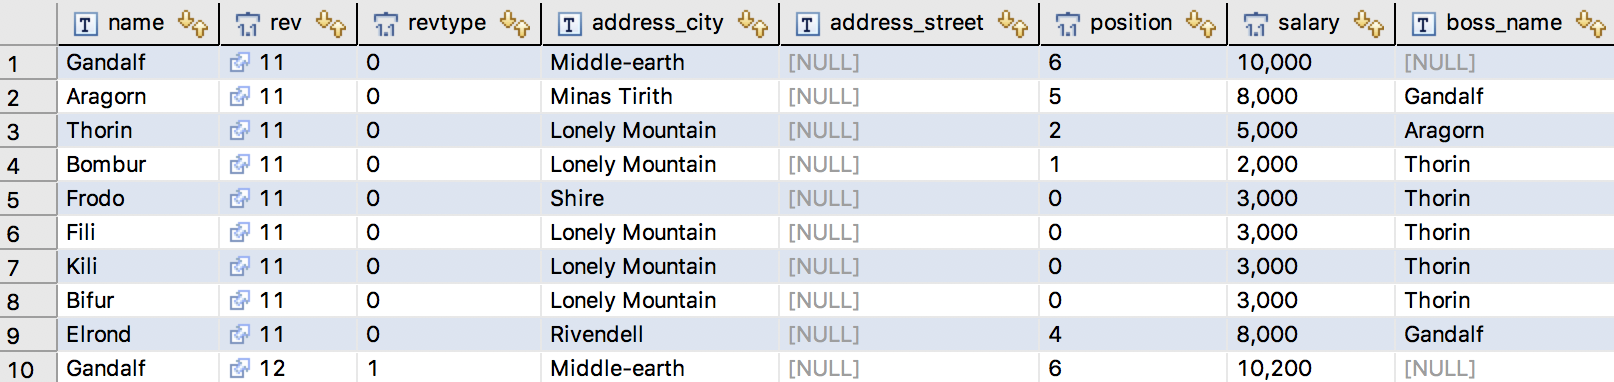Select row number 1 header
Image resolution: width=1614 pixels, height=382 pixels.
[x=28, y=64]
